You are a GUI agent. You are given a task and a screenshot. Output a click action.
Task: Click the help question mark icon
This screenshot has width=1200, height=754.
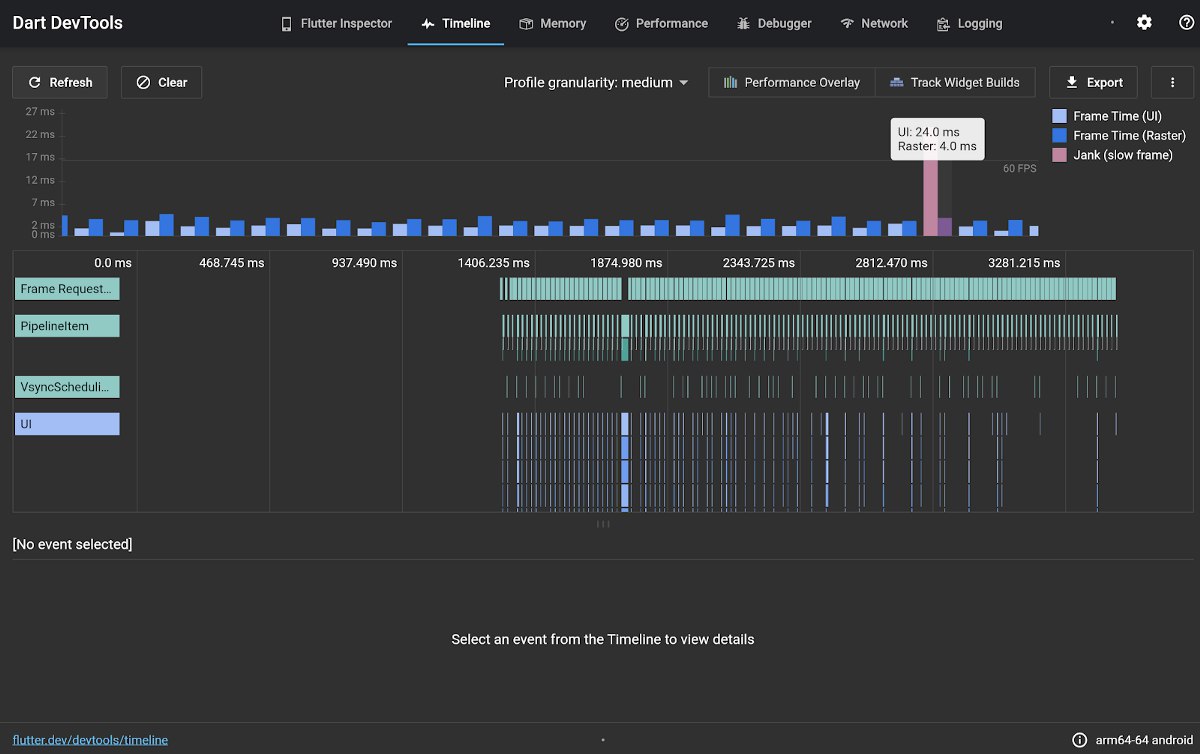(x=1187, y=23)
